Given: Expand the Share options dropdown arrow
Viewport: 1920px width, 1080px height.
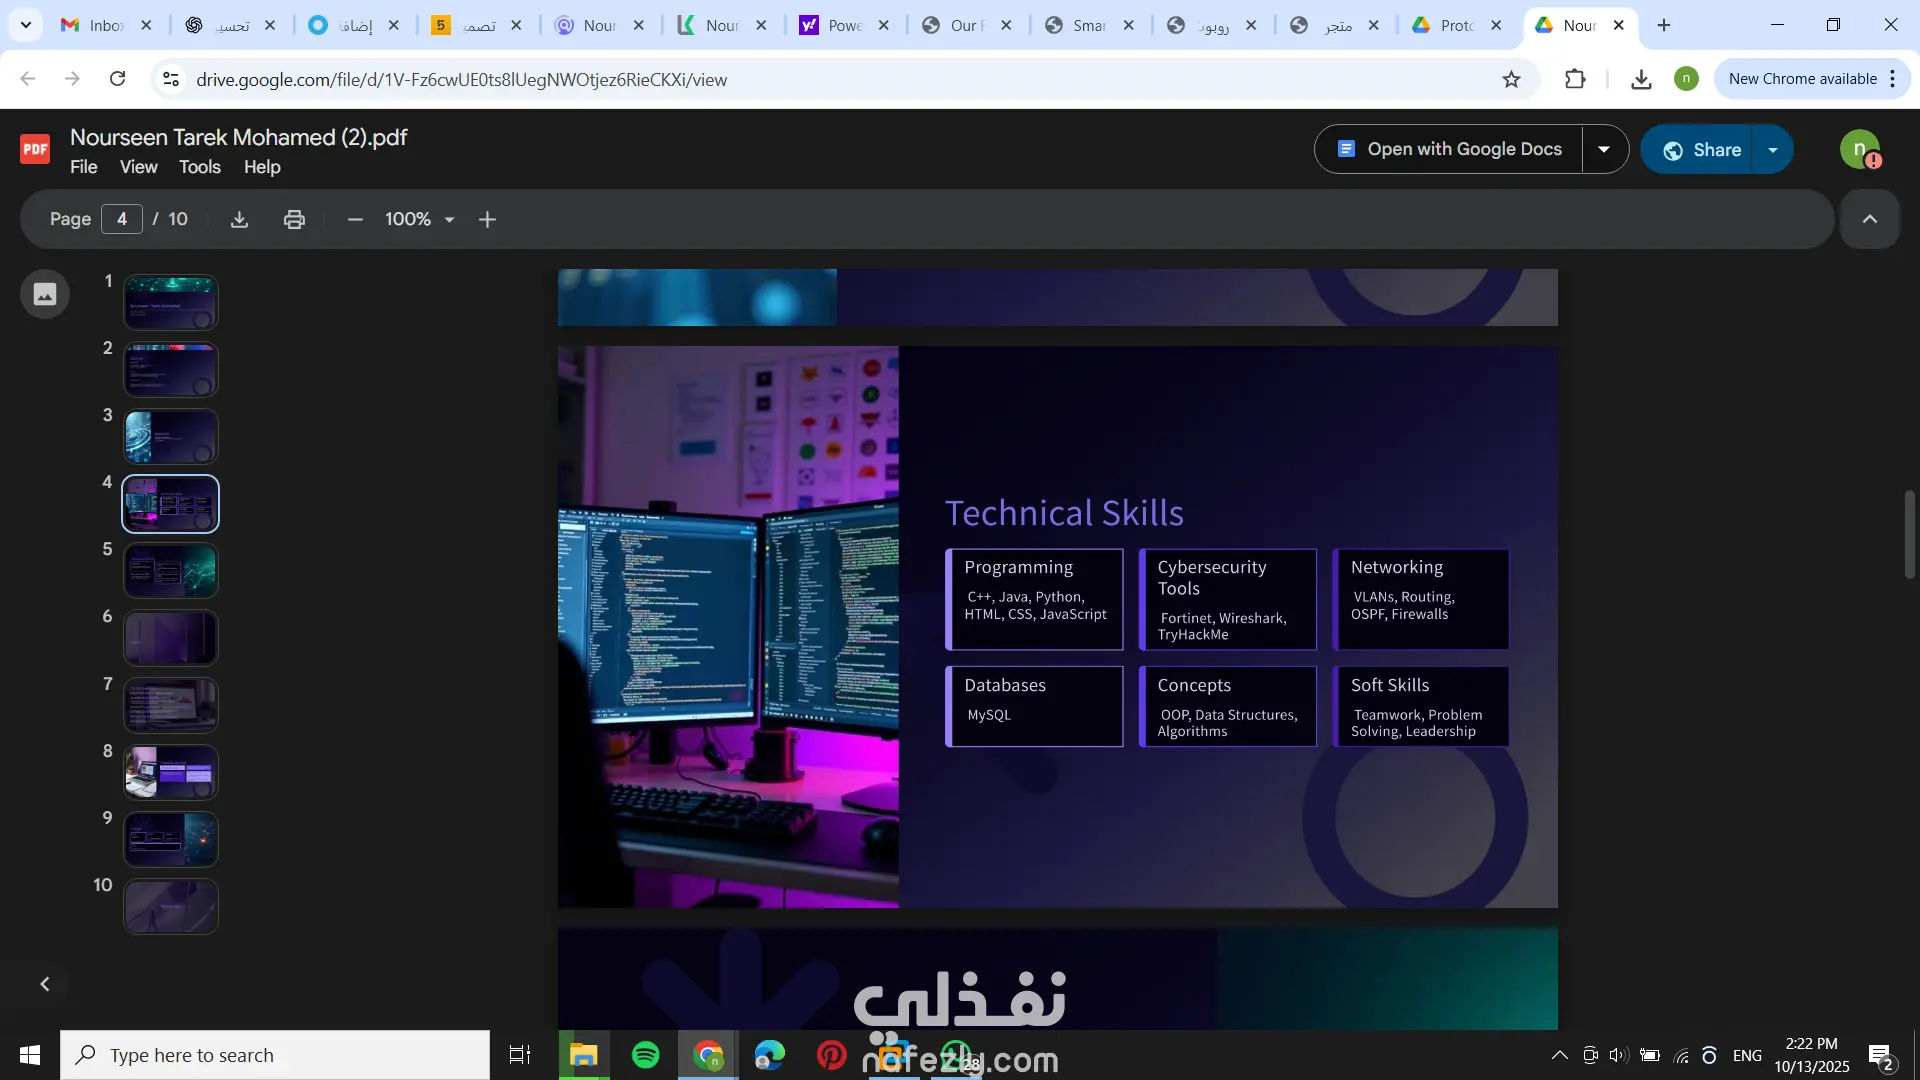Looking at the screenshot, I should 1773,150.
